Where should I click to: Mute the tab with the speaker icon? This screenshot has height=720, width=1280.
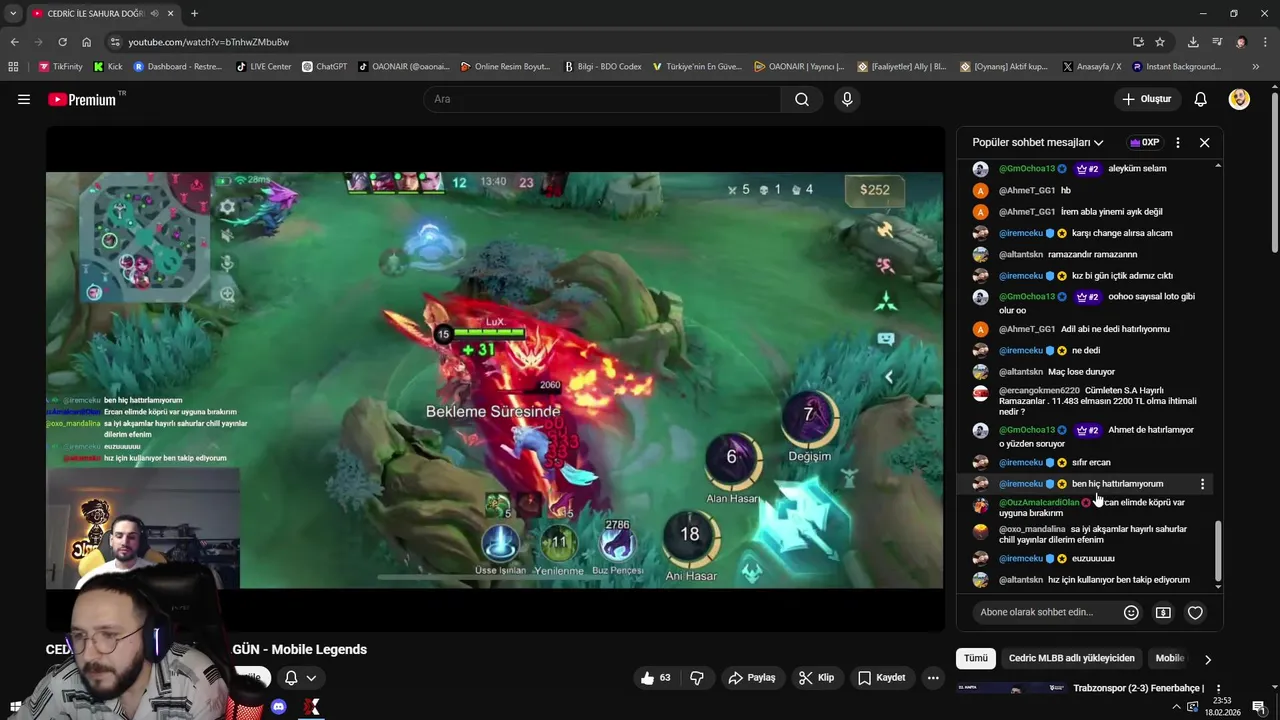pyautogui.click(x=154, y=14)
